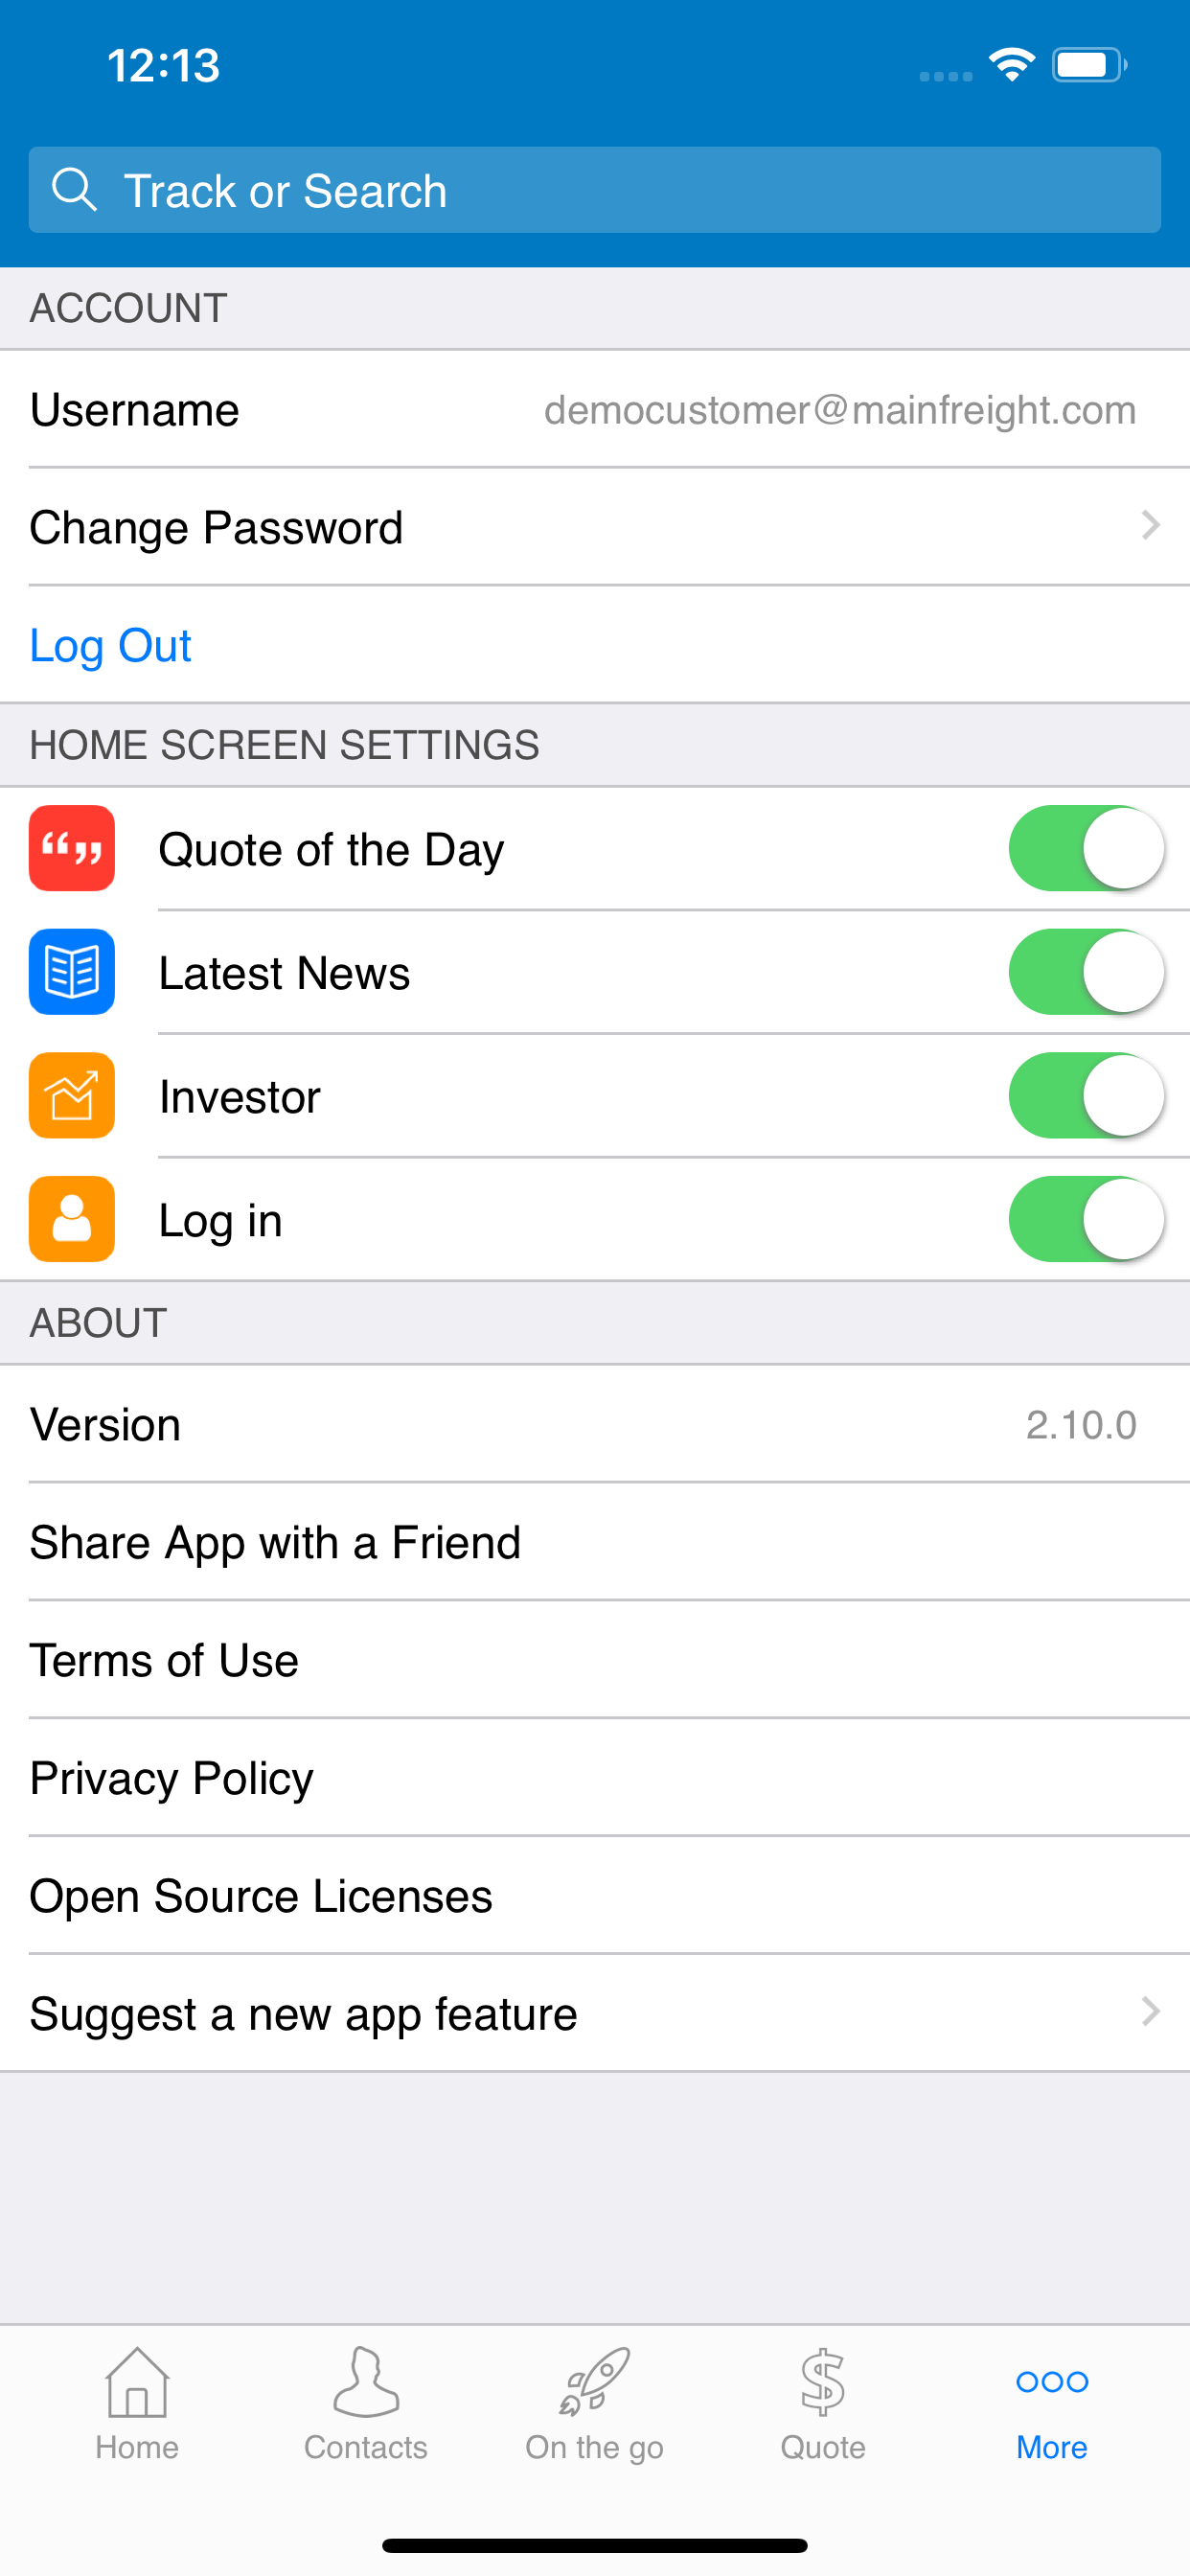Open the Home tab house icon
Viewport: 1190px width, 2576px height.
tap(137, 2382)
